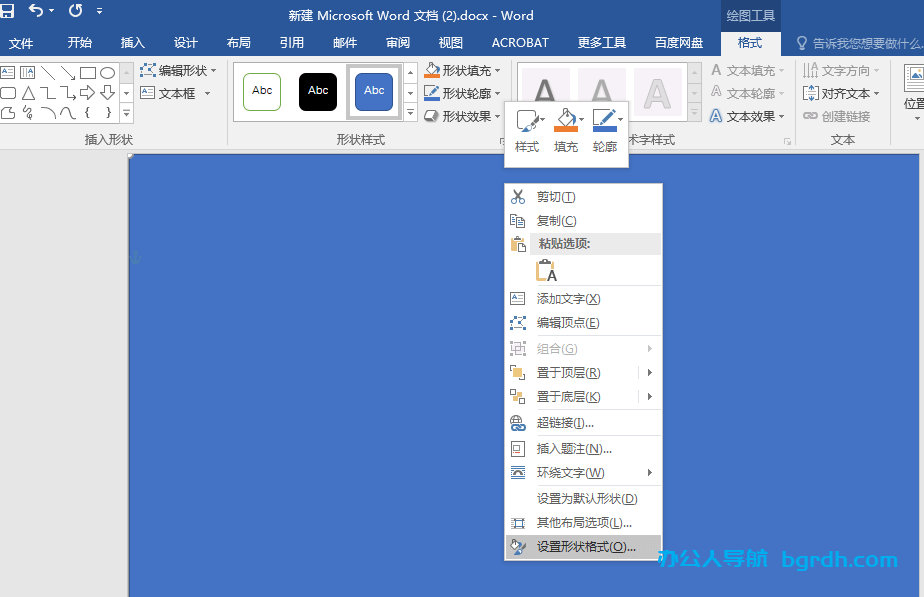Click the 告诉我您想要做什么 search box

859,43
